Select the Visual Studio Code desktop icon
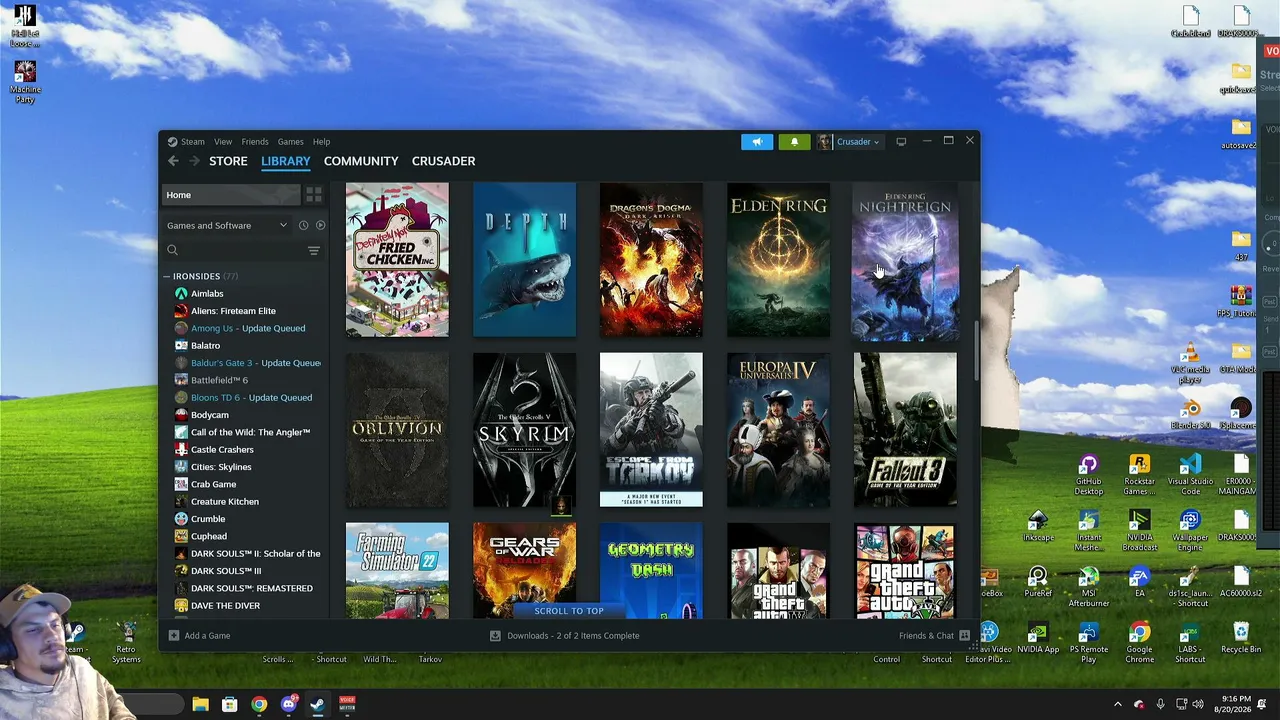Image resolution: width=1280 pixels, height=720 pixels. [x=1190, y=475]
